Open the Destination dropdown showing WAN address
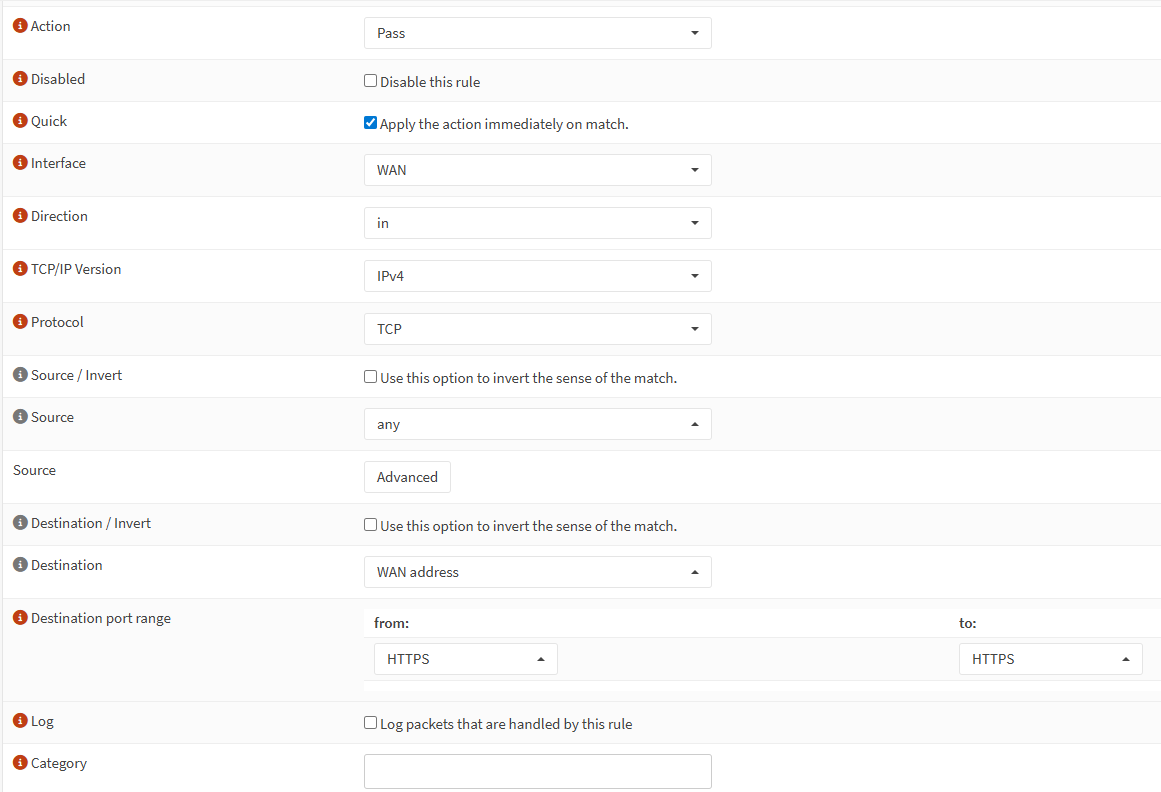 pos(537,572)
